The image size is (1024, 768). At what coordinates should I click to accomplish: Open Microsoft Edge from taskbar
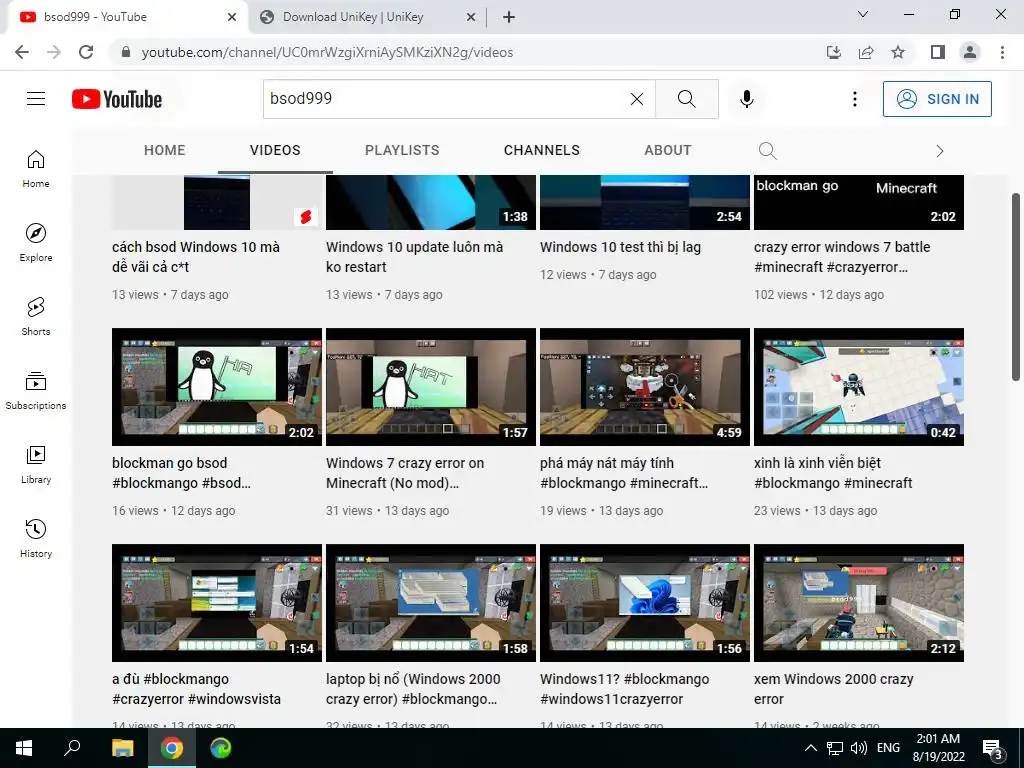click(221, 748)
